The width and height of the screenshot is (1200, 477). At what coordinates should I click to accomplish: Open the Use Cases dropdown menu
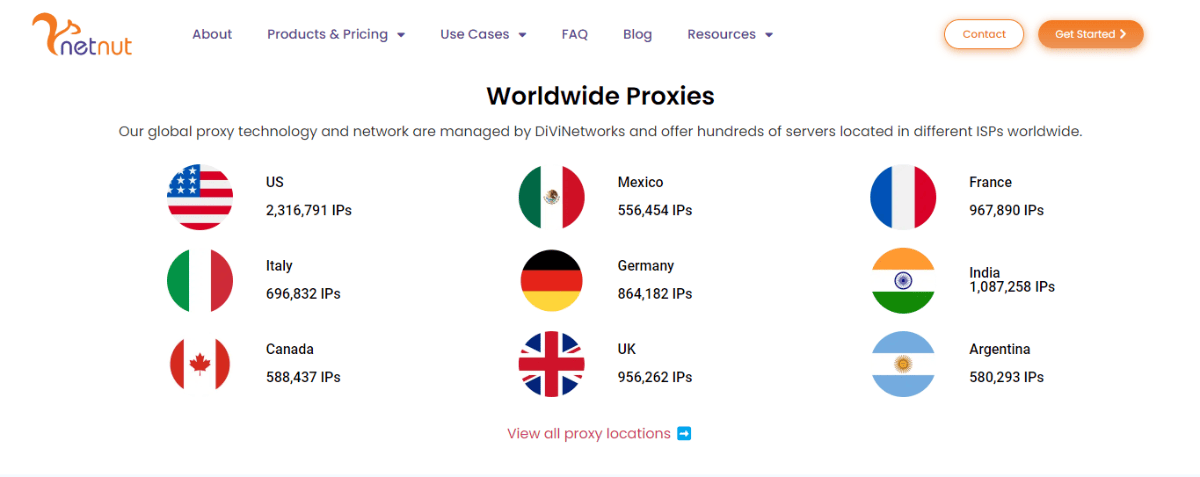pos(482,34)
